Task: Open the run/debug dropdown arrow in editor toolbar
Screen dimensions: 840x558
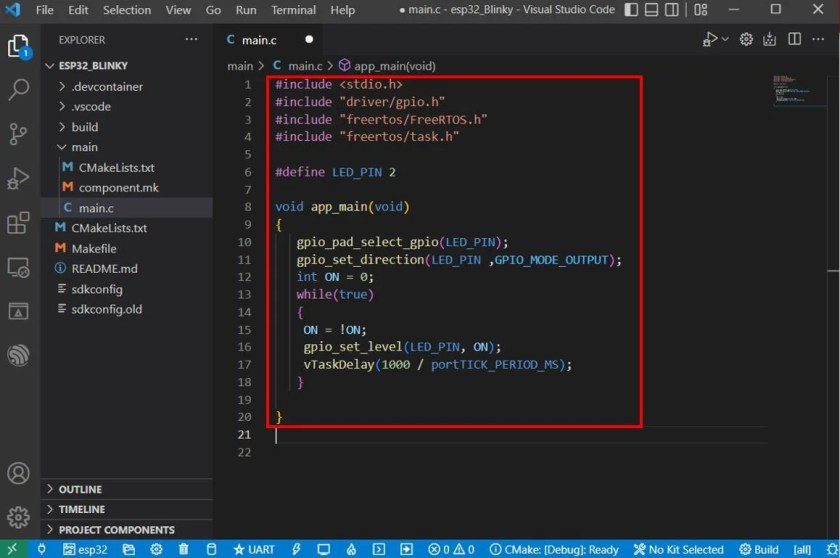Action: [725, 40]
